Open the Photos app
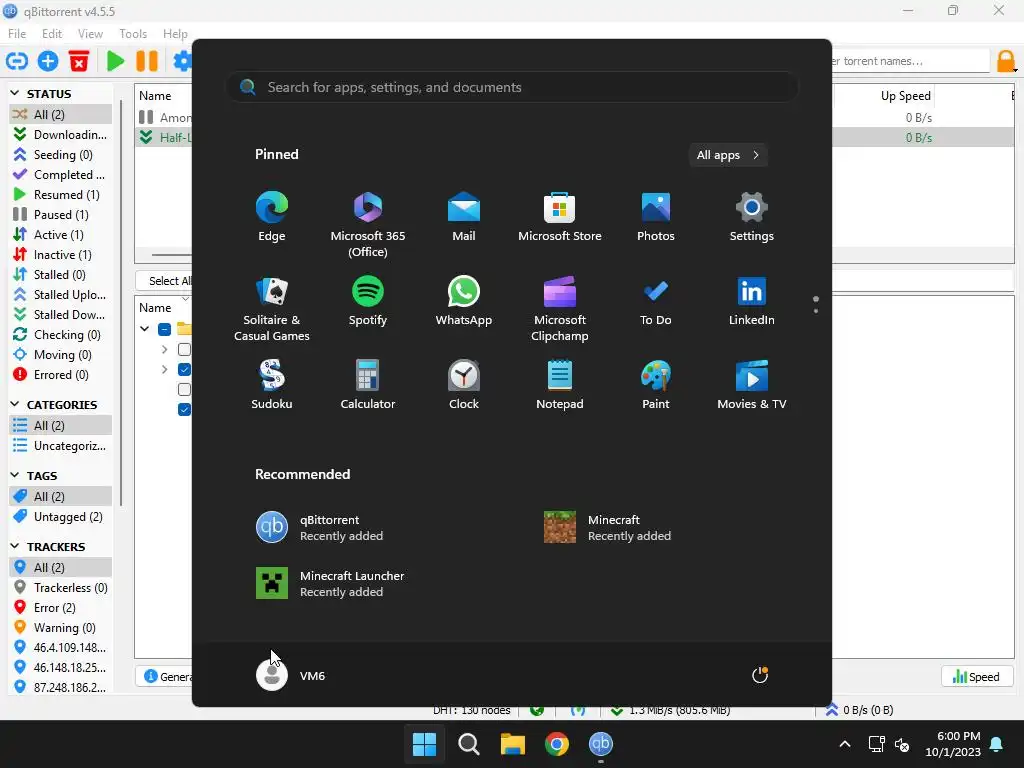The width and height of the screenshot is (1024, 768). point(656,217)
